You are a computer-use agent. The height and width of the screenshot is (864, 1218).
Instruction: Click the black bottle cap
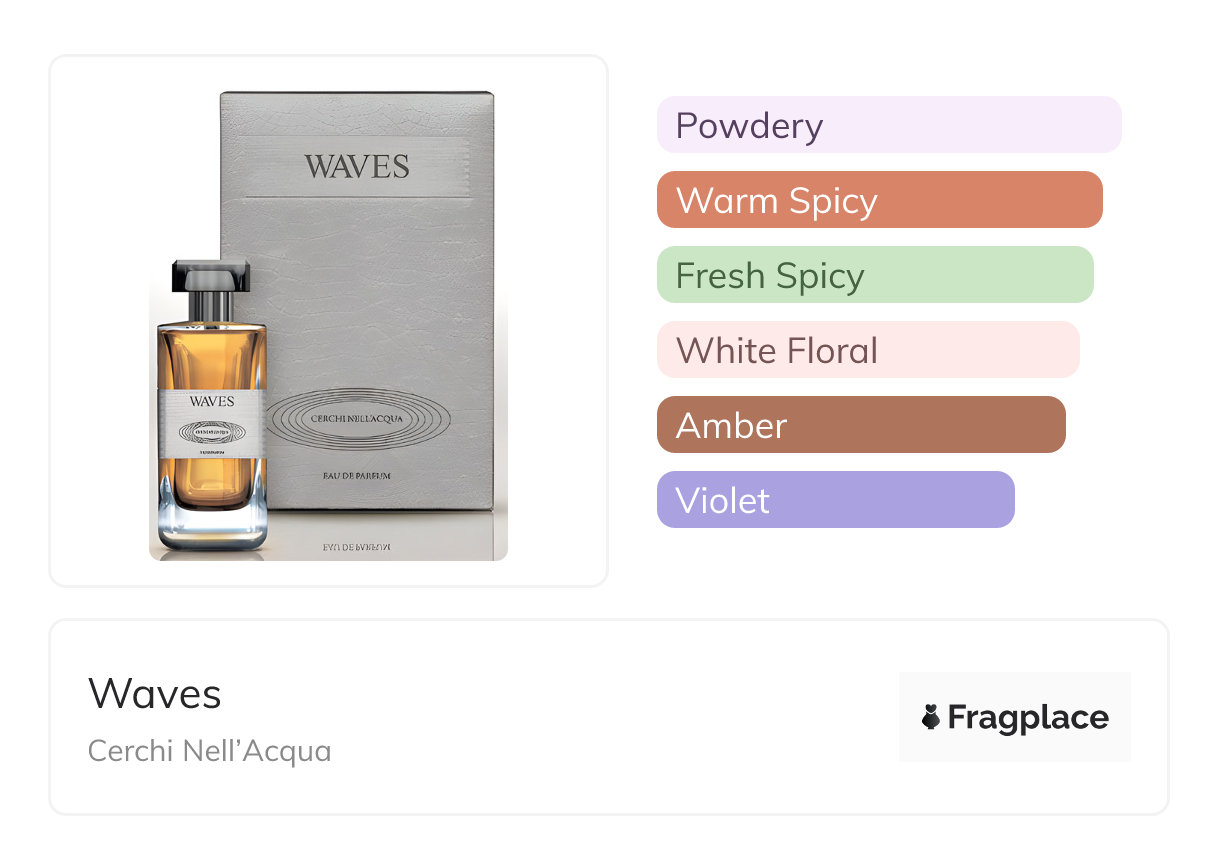tap(211, 275)
